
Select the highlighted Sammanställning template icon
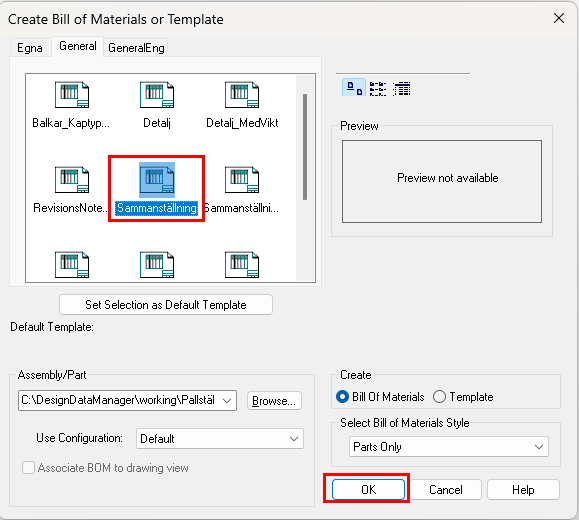coord(157,180)
